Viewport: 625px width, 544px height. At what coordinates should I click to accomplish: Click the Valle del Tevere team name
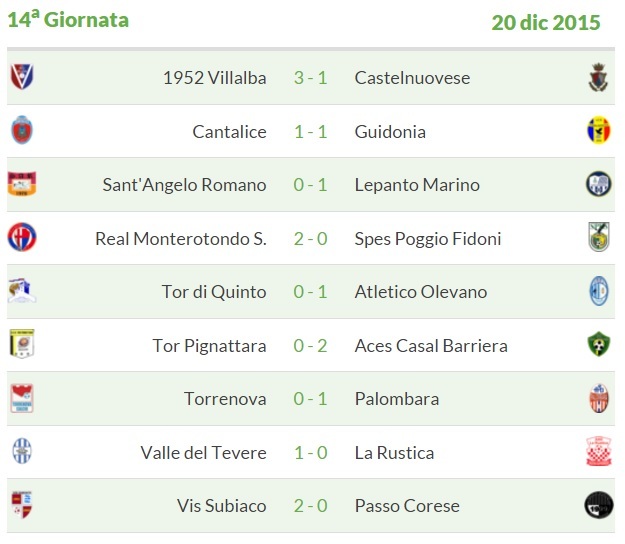[x=203, y=452]
